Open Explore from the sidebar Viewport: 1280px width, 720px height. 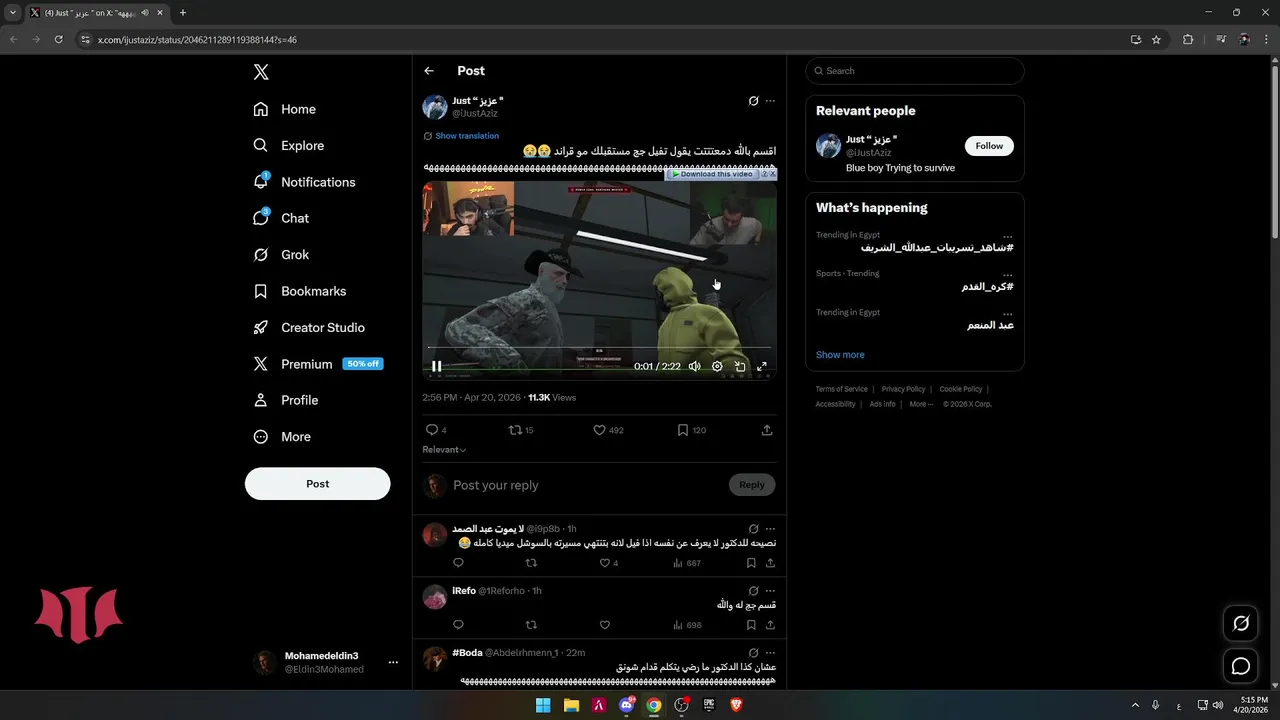point(289,145)
